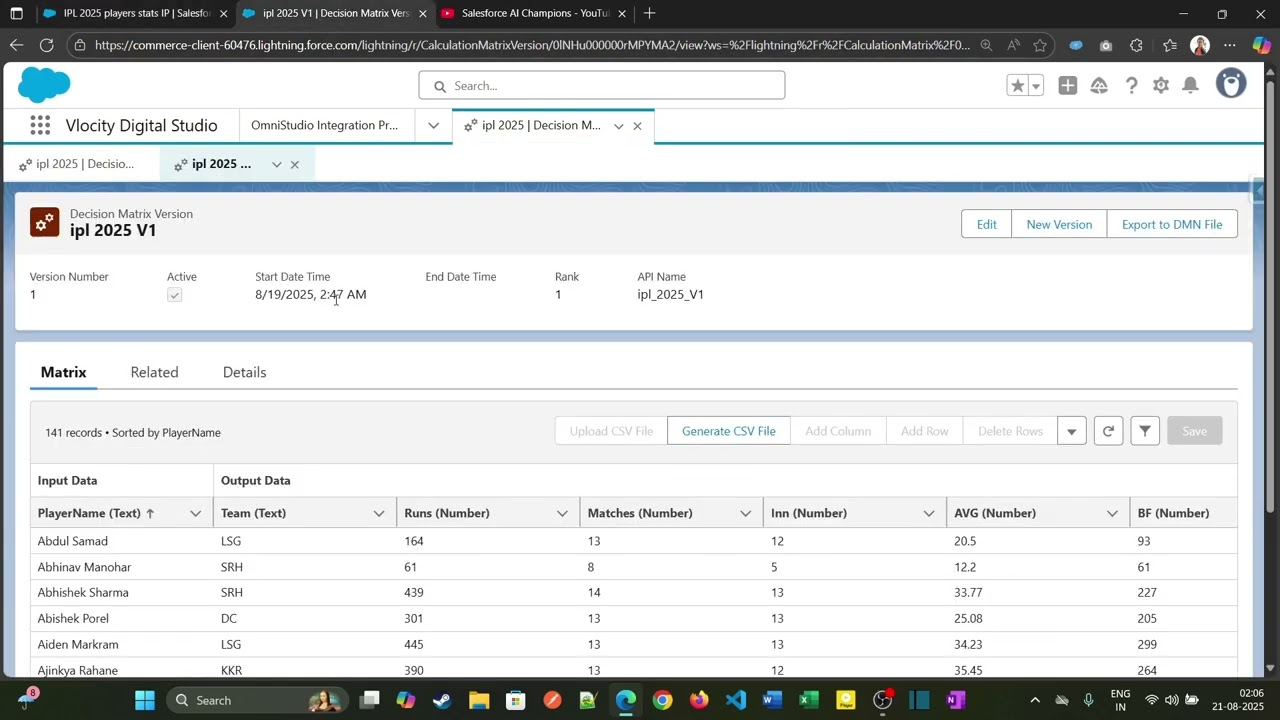The height and width of the screenshot is (720, 1280).
Task: Open the navigation menu chevron after OmniStudio
Action: [433, 125]
